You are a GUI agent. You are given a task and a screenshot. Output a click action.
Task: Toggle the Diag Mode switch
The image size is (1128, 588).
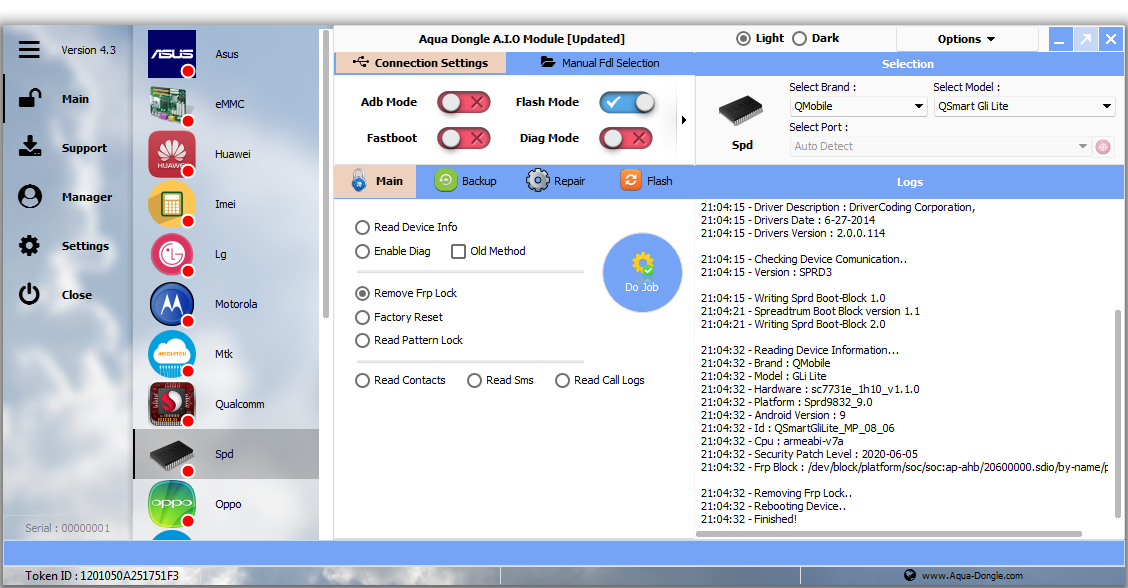(x=626, y=137)
